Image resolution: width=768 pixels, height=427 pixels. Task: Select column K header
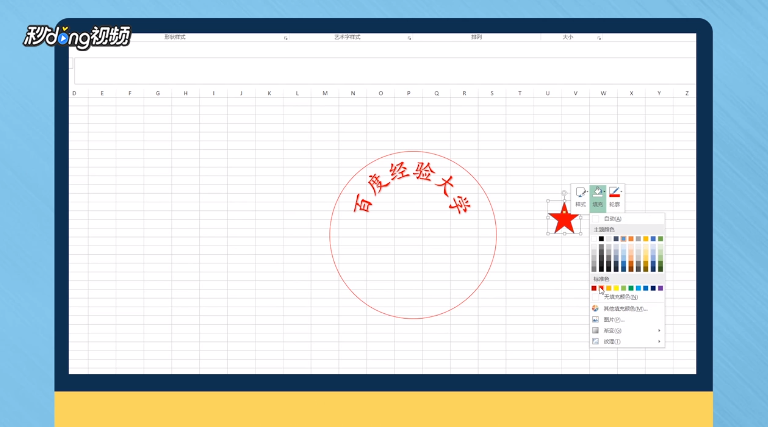269,93
